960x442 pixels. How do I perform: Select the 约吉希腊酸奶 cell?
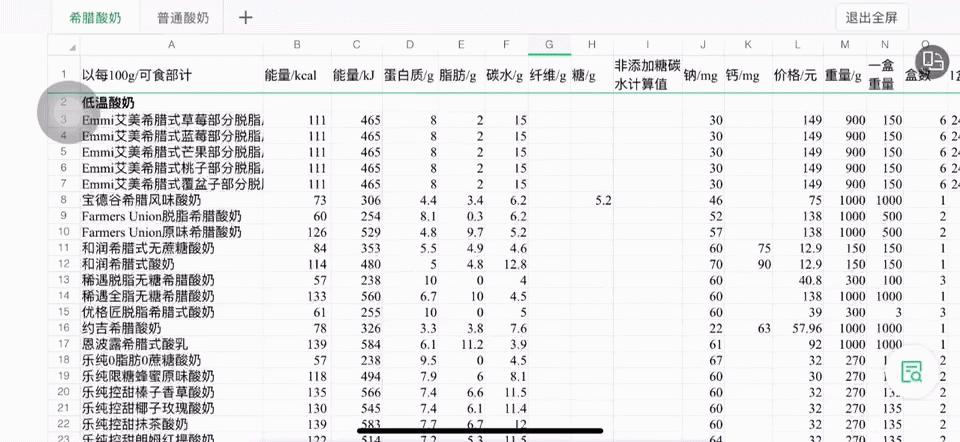[x=171, y=328]
